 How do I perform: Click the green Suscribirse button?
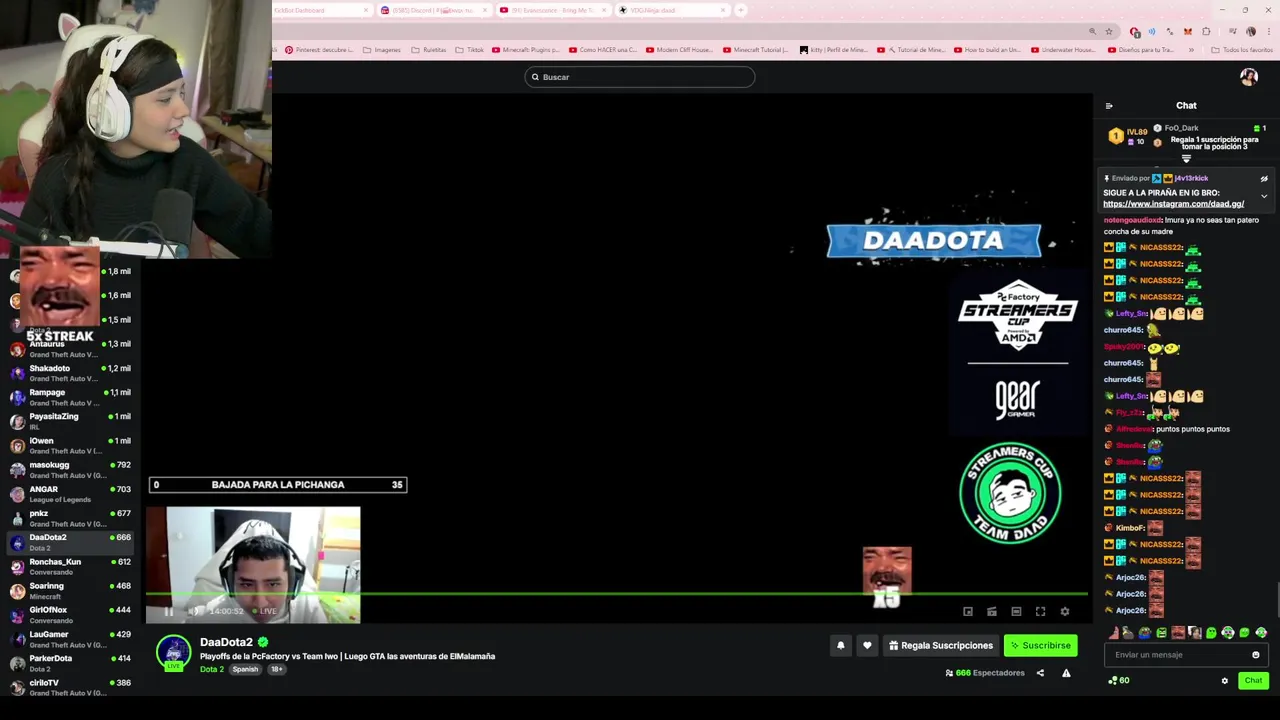1040,646
